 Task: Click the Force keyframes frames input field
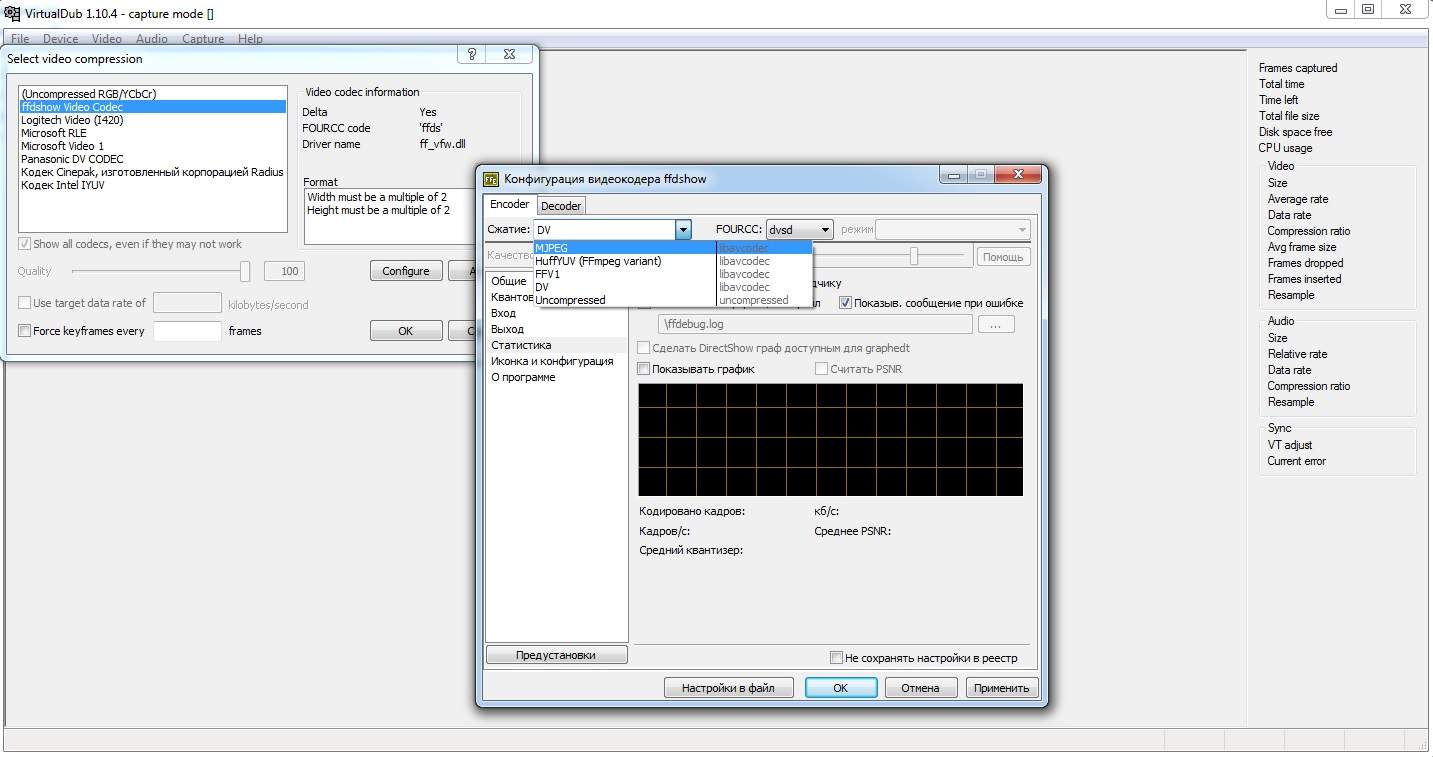click(x=187, y=331)
